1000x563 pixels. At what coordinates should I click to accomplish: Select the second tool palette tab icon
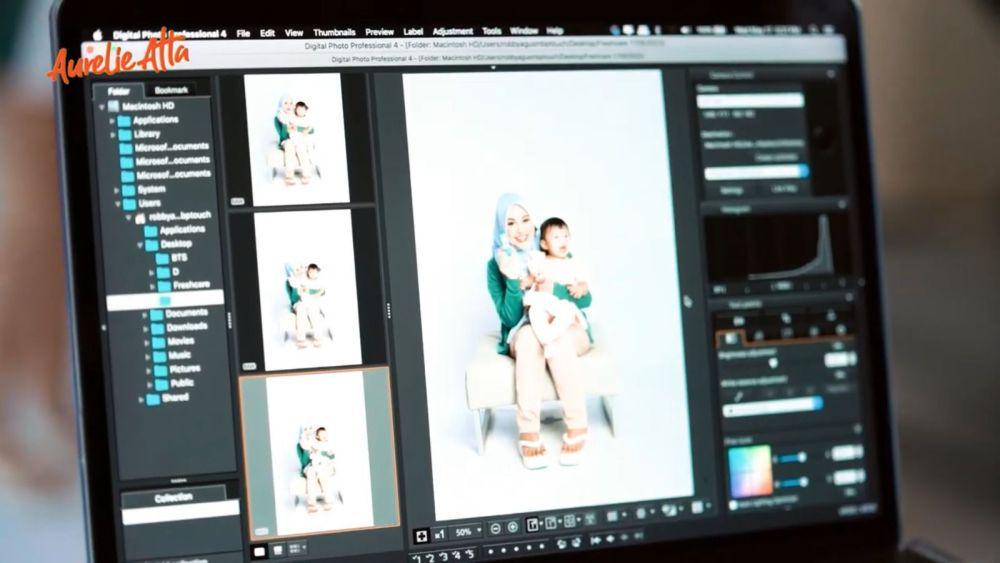tap(759, 335)
